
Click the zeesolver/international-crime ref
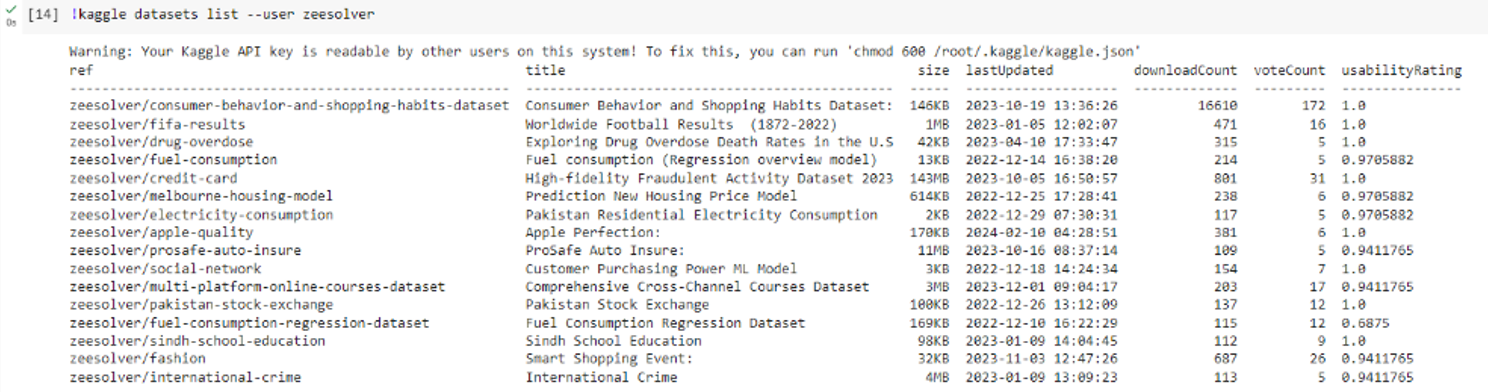[x=186, y=377]
